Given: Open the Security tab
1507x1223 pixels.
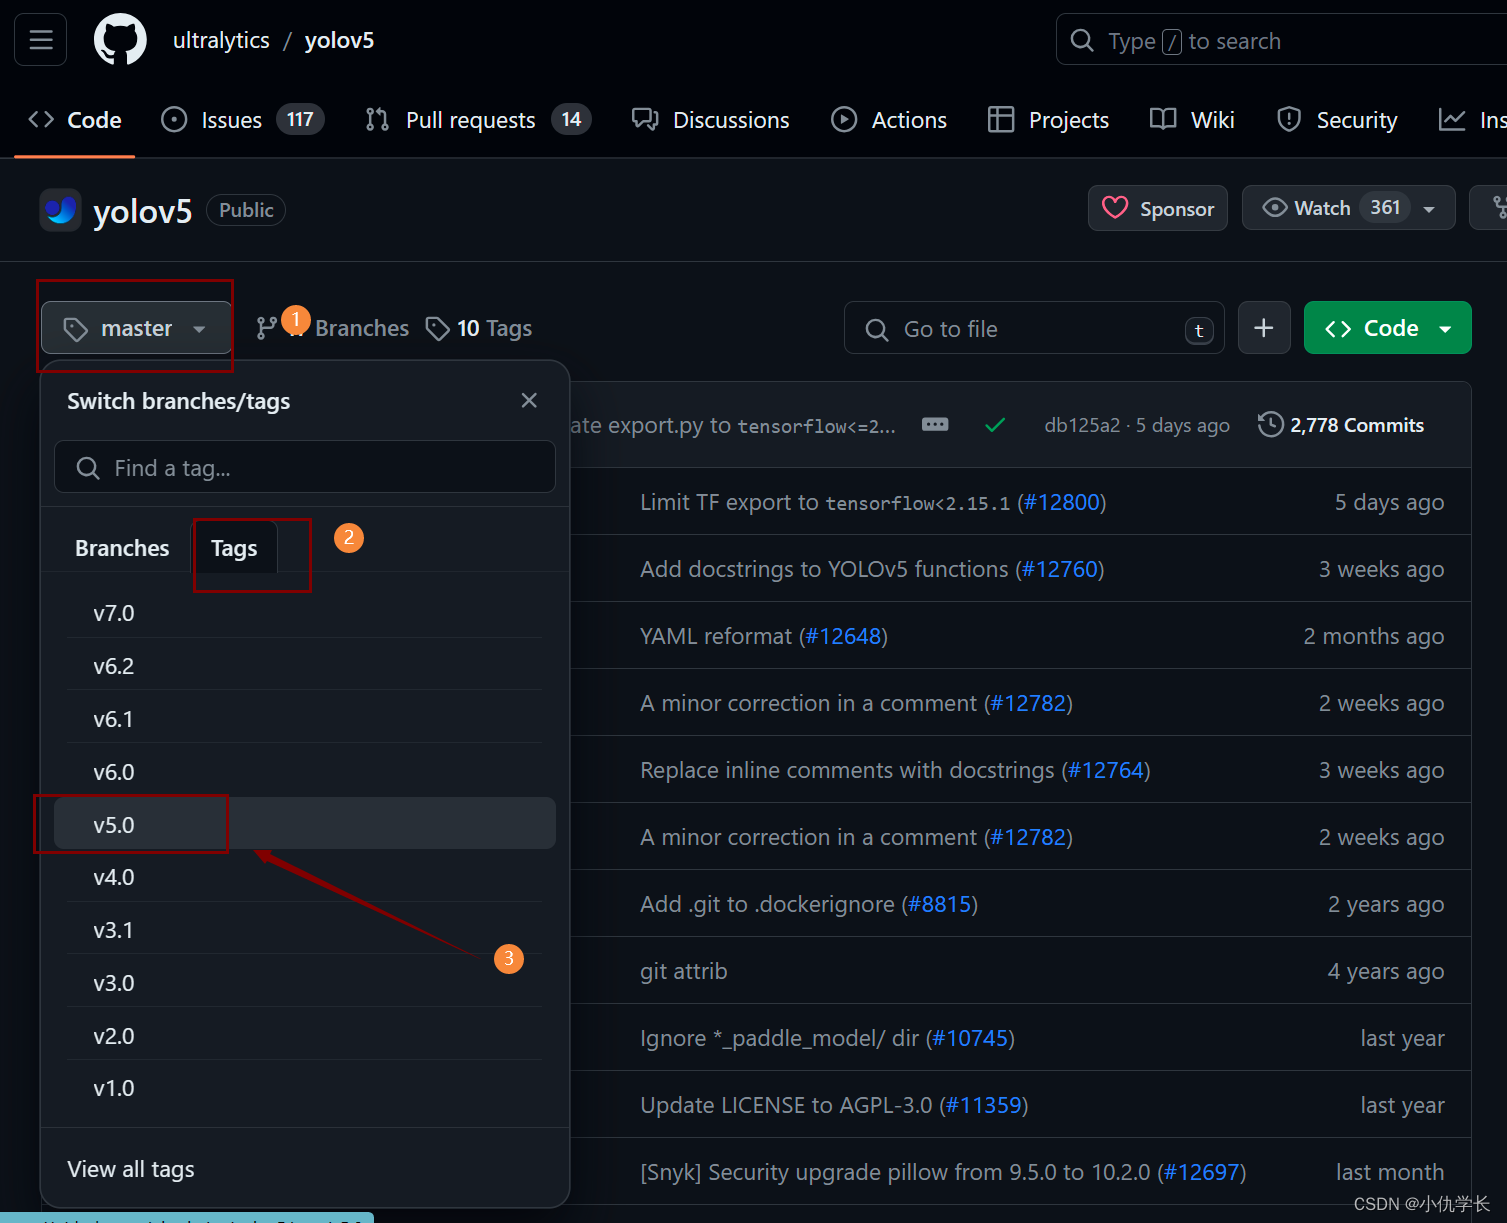Looking at the screenshot, I should (1337, 120).
